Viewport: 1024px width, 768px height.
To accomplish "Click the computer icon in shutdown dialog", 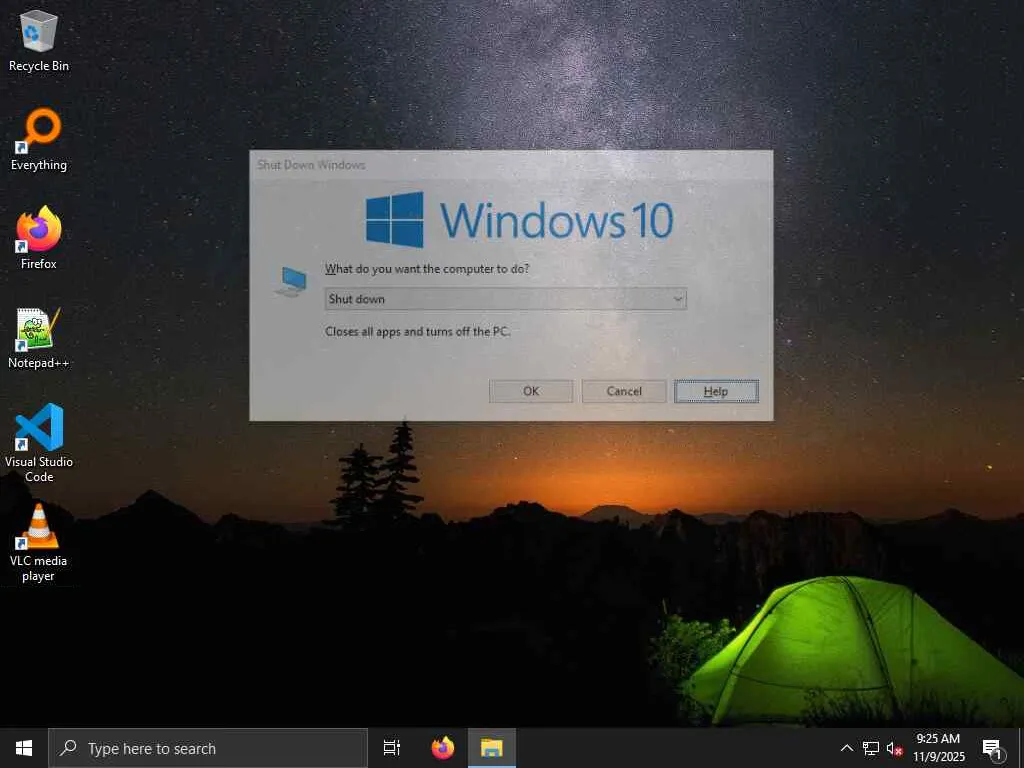I will click(291, 282).
